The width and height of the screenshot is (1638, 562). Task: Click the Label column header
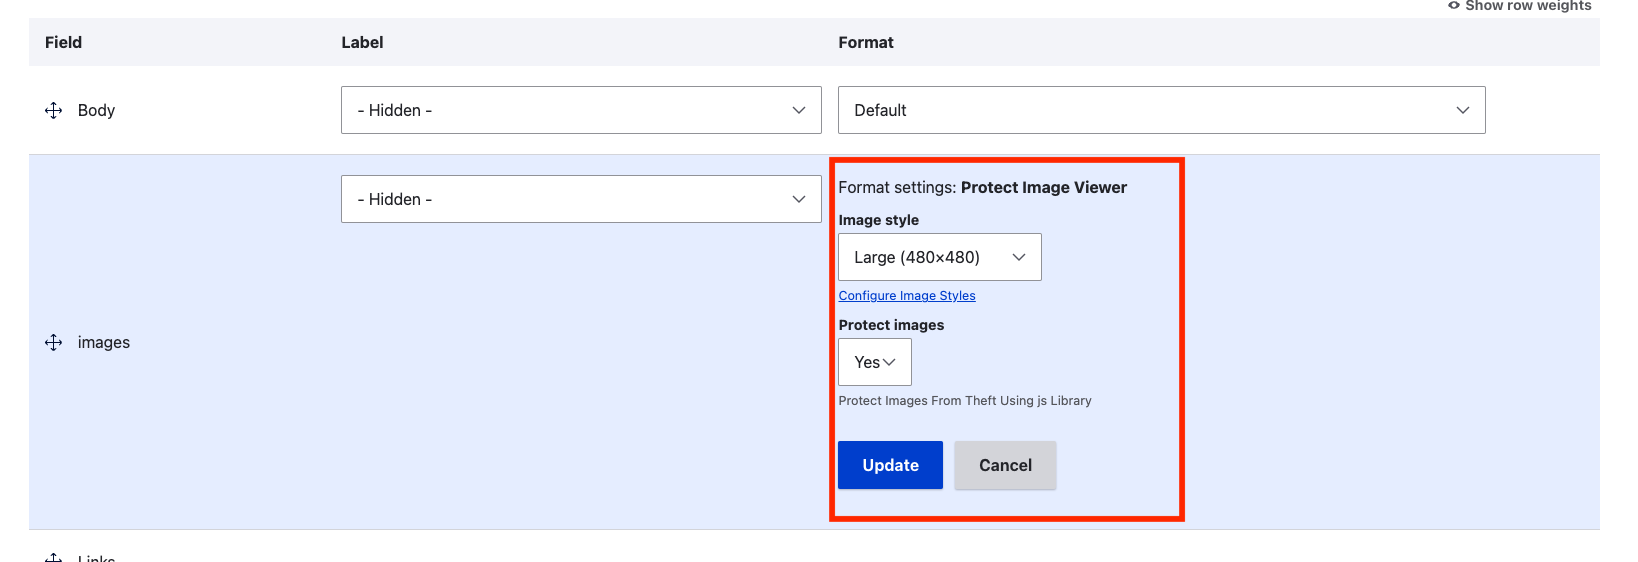point(362,42)
